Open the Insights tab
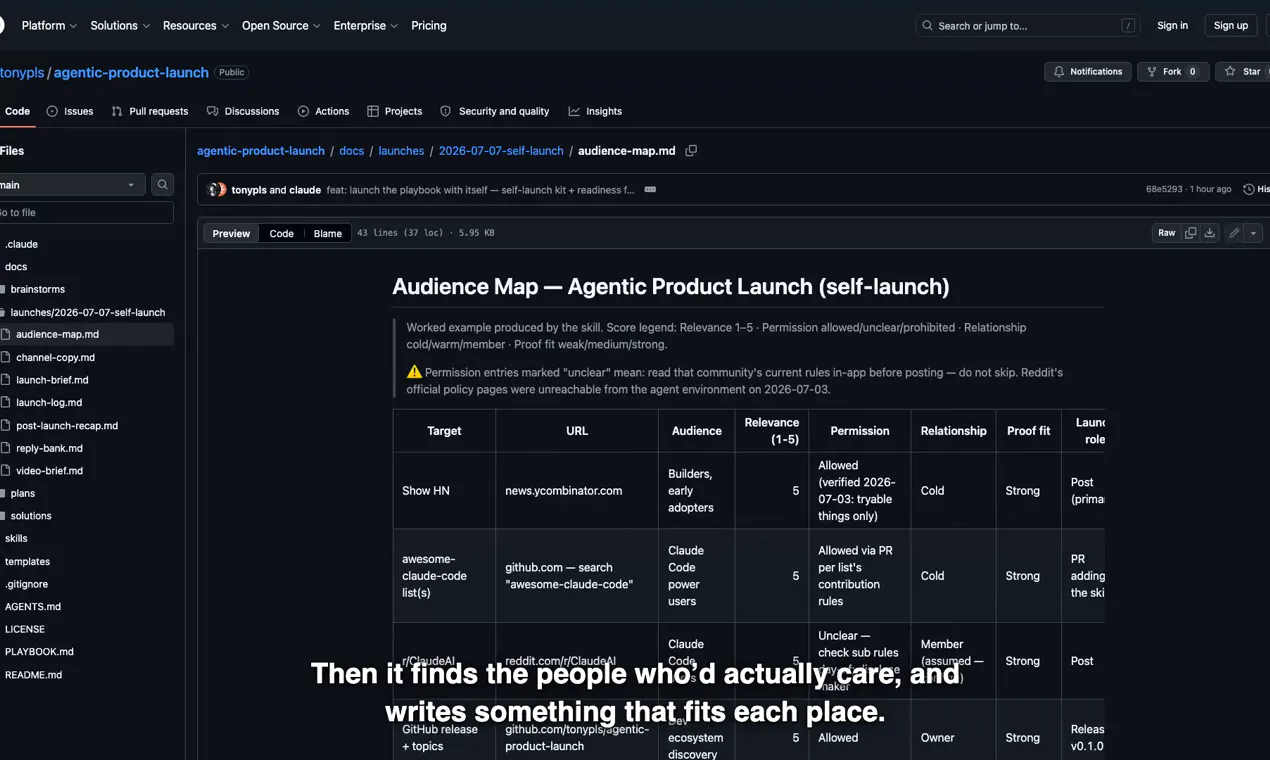Screen dimensions: 1270x760 595,111
